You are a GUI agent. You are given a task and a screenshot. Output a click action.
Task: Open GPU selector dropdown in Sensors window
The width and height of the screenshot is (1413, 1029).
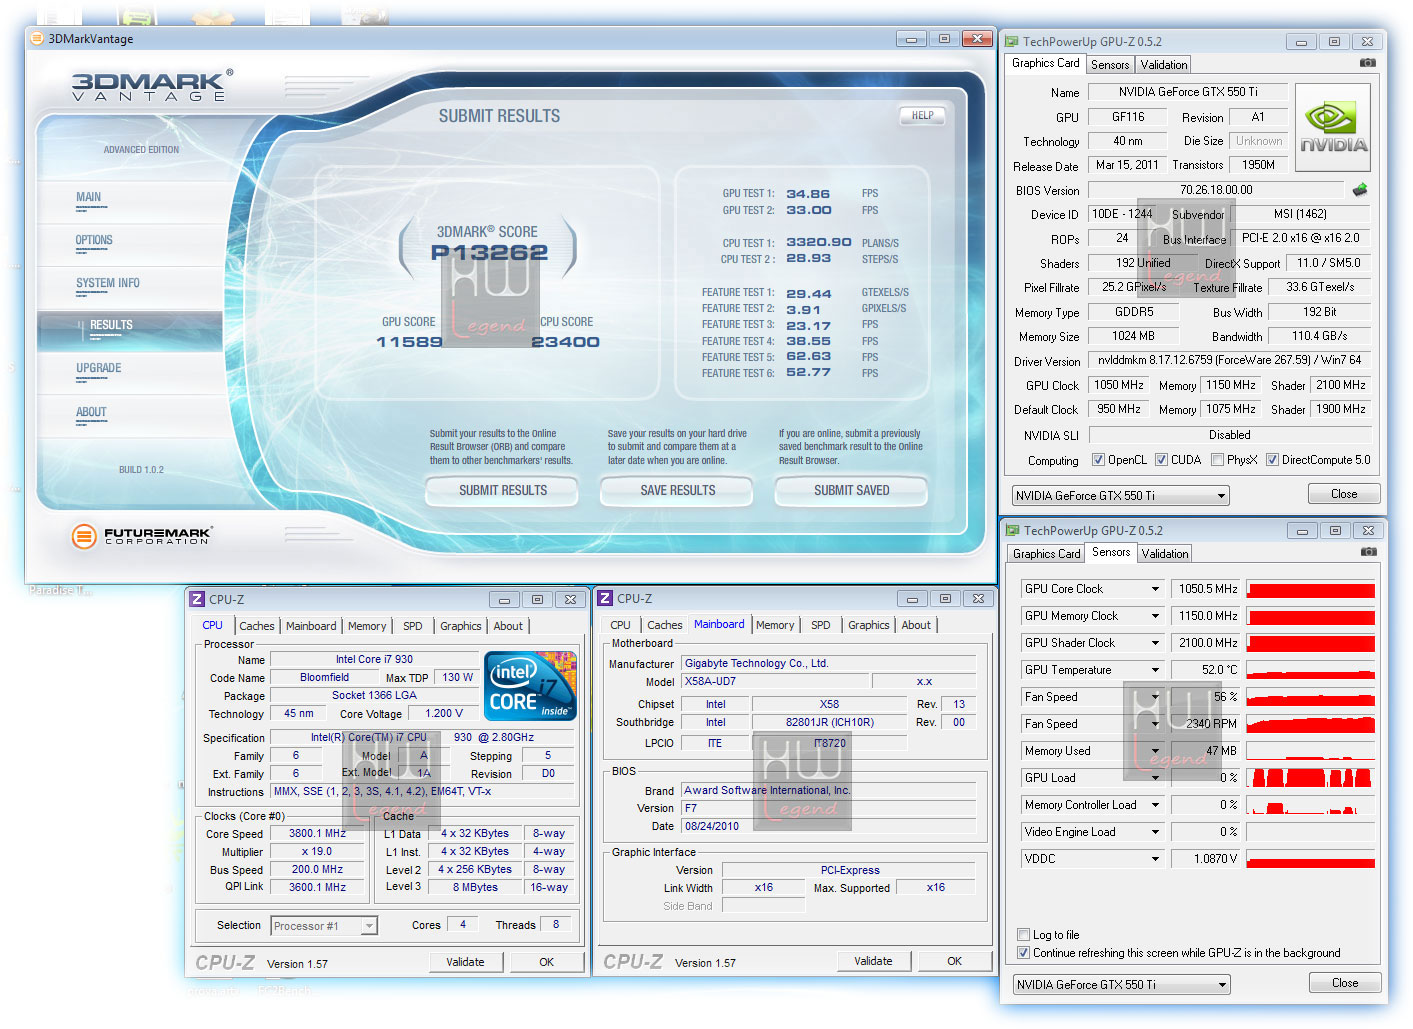(x=1122, y=985)
